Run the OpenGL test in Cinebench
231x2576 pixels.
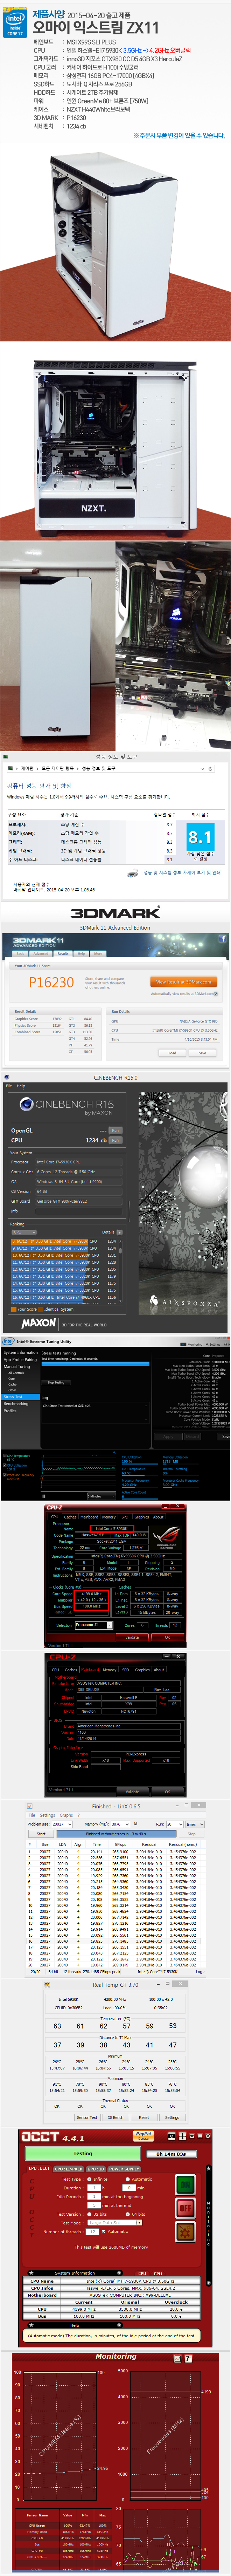115,1130
